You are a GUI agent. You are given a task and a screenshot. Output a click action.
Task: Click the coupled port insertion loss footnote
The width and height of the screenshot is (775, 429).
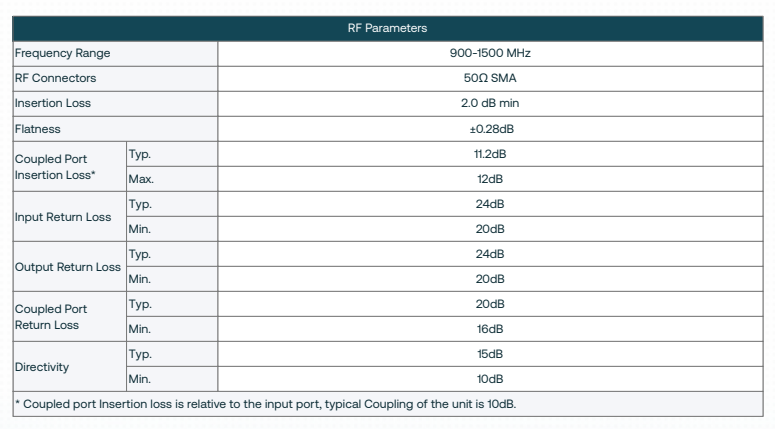click(265, 404)
